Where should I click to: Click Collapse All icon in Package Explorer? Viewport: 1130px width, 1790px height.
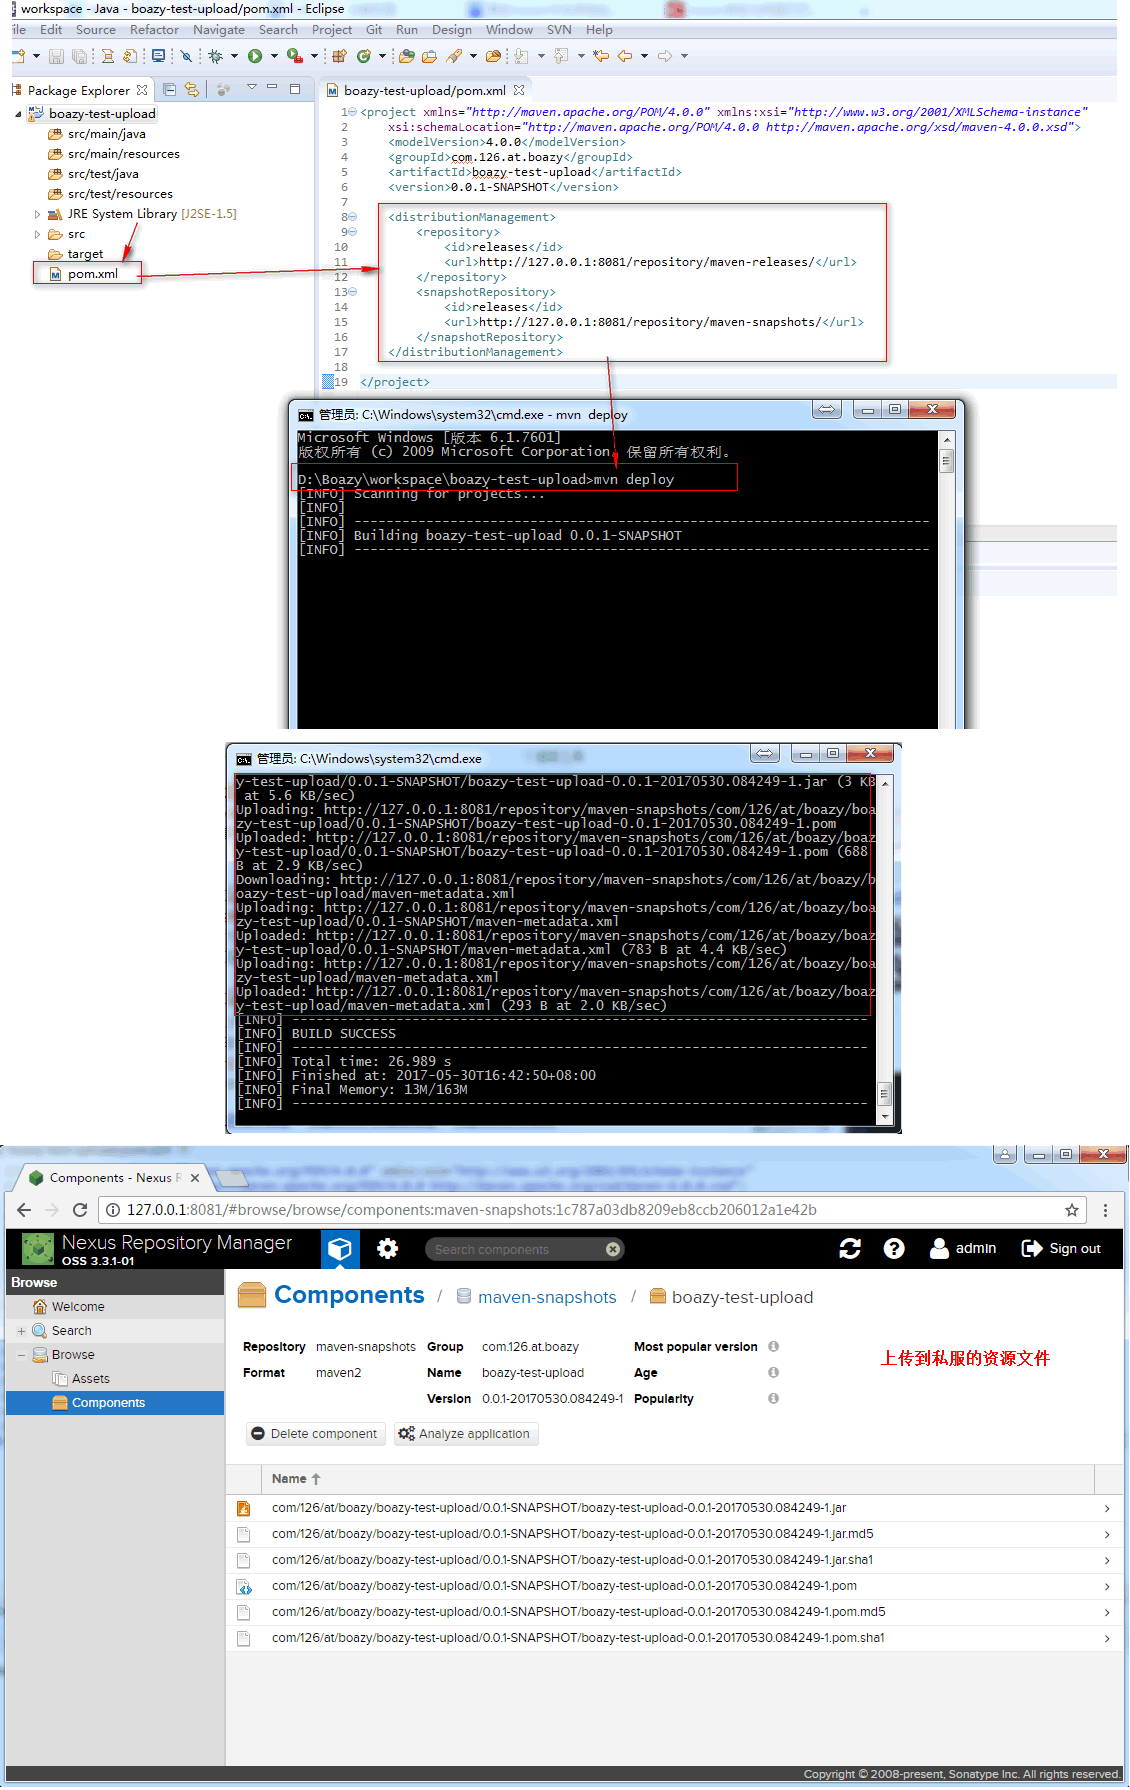(169, 90)
